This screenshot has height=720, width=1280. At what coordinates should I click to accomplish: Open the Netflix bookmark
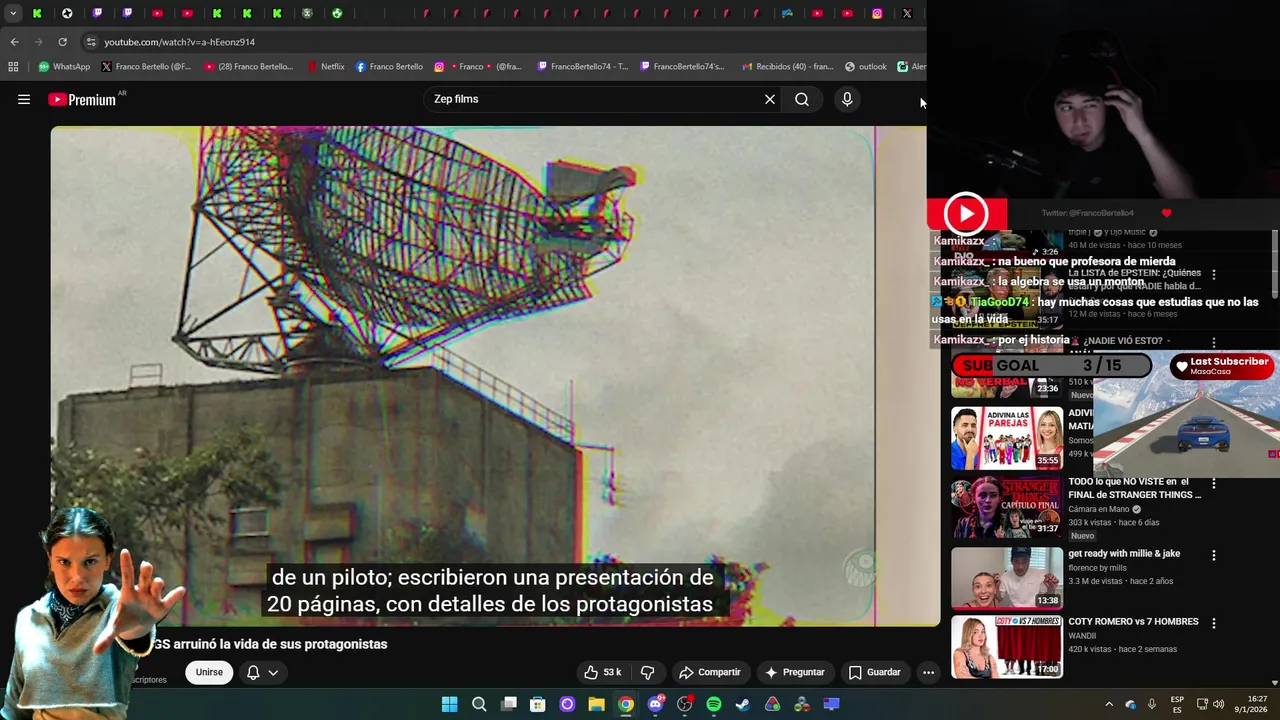pos(326,67)
